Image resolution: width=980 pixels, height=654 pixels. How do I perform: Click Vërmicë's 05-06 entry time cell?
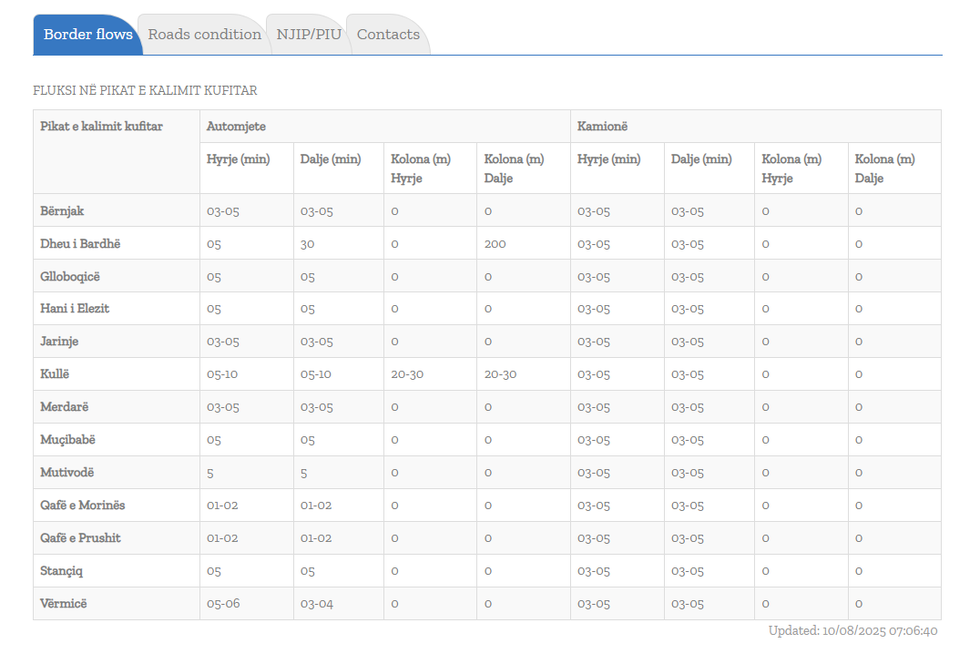tap(222, 604)
